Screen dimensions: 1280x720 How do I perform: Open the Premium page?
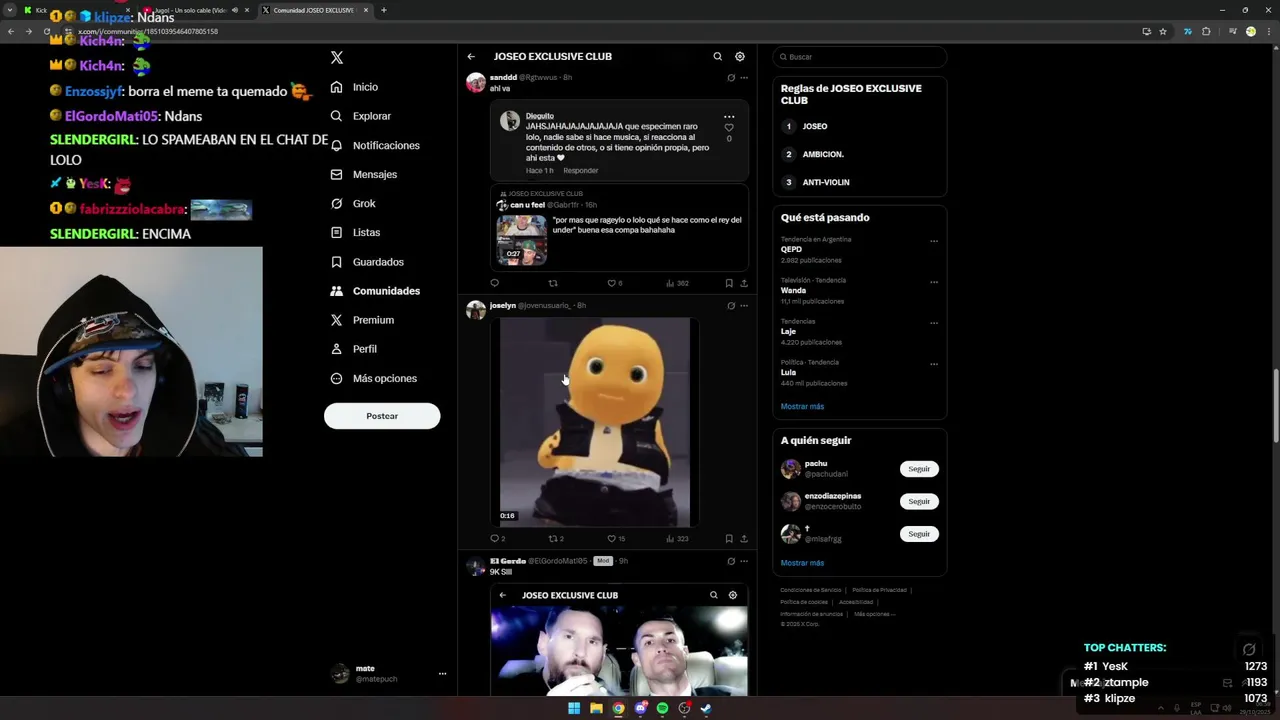point(362,320)
